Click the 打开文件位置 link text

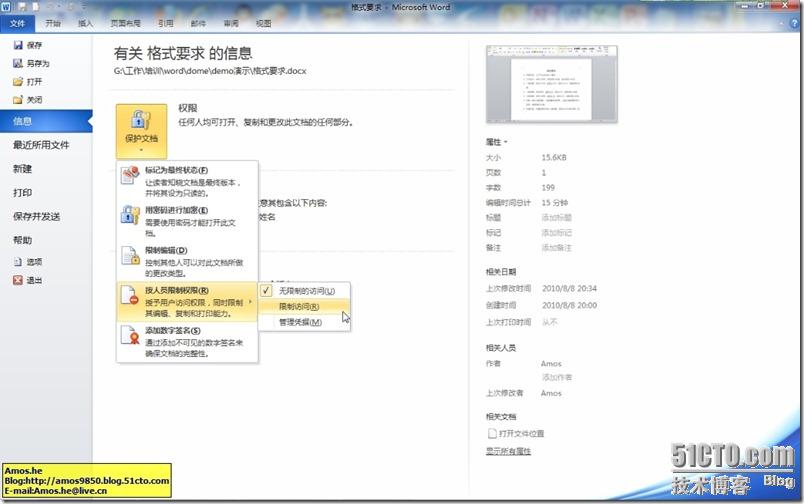[x=521, y=434]
